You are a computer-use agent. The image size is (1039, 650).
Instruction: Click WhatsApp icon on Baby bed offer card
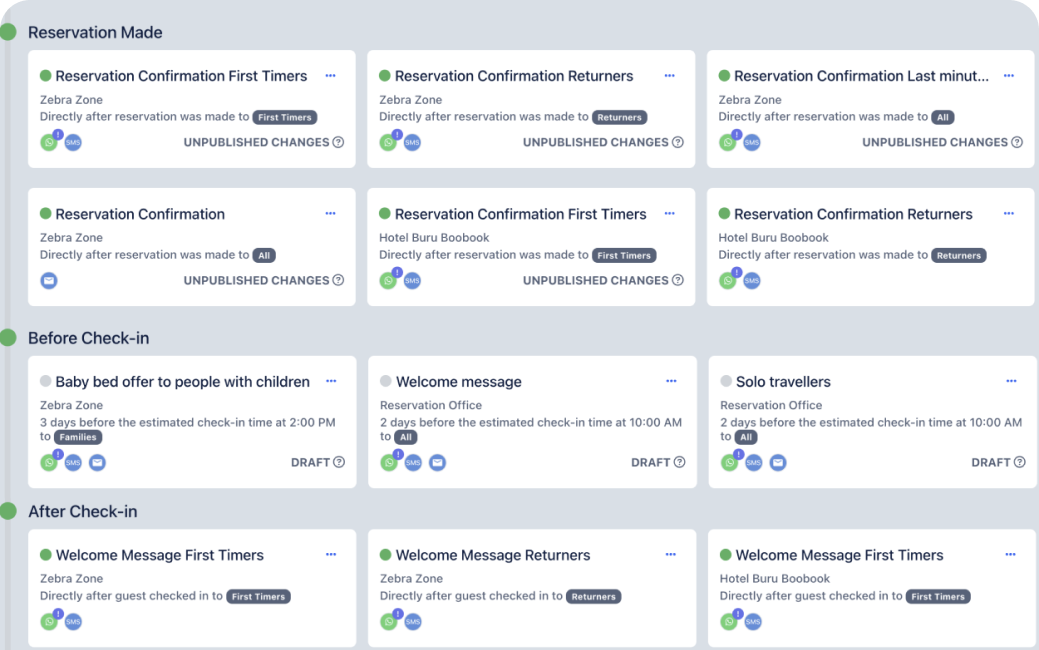pos(49,462)
